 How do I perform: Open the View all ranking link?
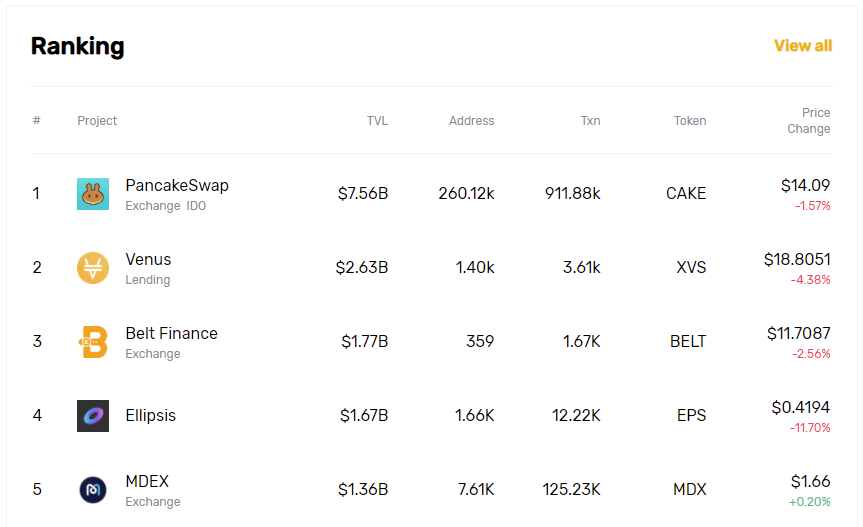(803, 46)
